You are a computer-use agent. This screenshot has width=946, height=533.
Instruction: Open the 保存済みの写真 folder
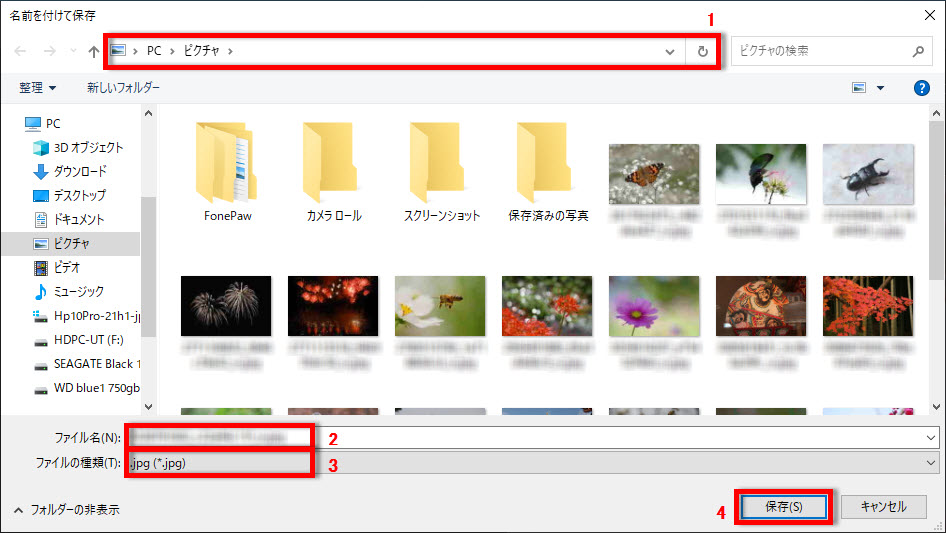tap(548, 163)
